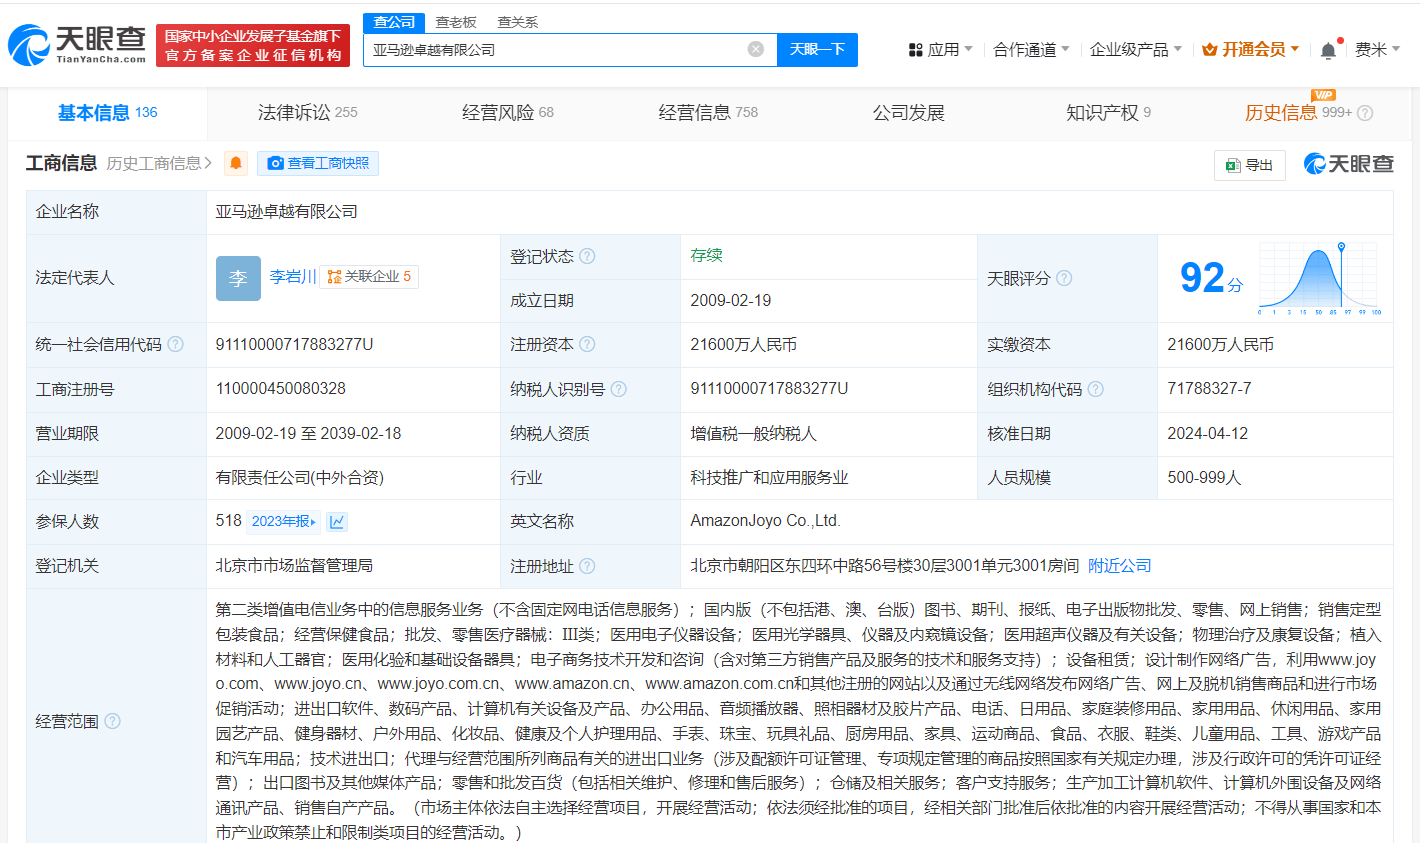Click the organization code 71788327-7
The width and height of the screenshot is (1420, 843).
(x=1209, y=389)
